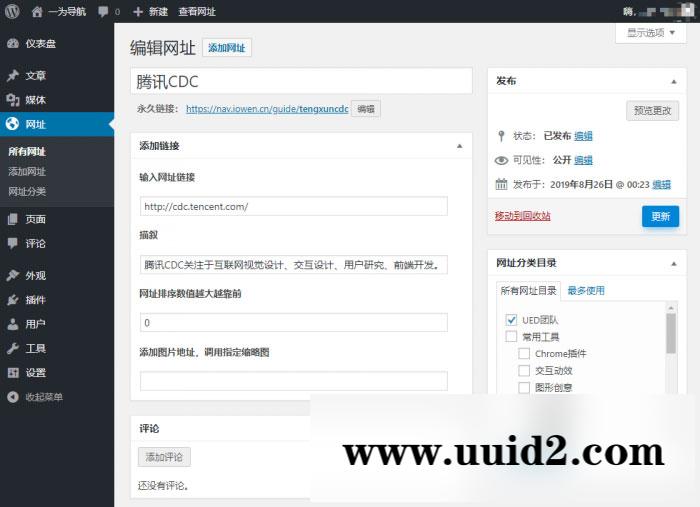Viewport: 700px width, 507px height.
Task: Check the Chrome插件 category checkbox
Action: tap(524, 353)
